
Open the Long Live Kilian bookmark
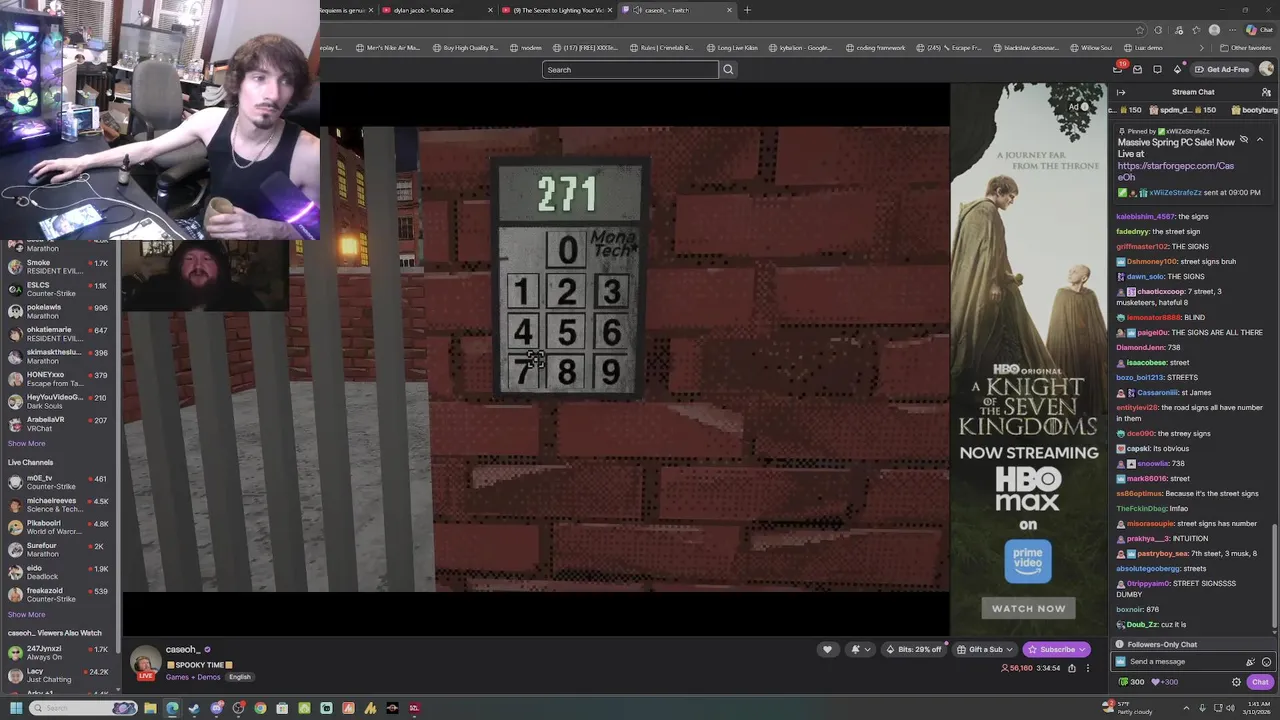[x=732, y=48]
